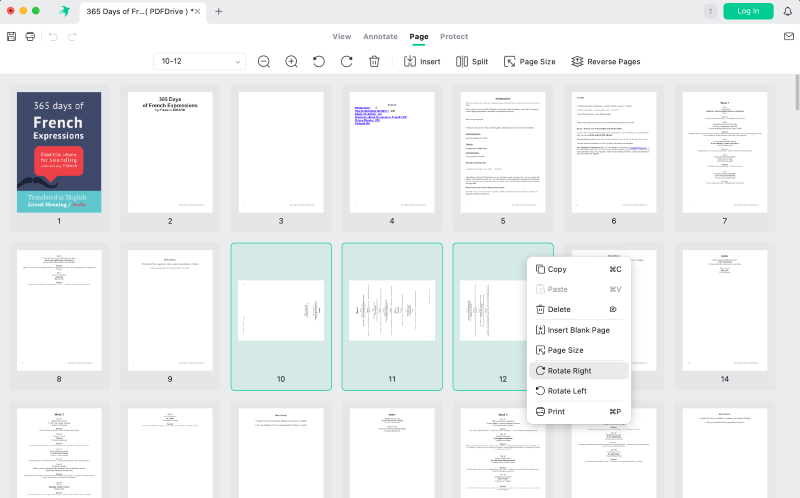Click the print icon in top toolbar

[x=30, y=36]
